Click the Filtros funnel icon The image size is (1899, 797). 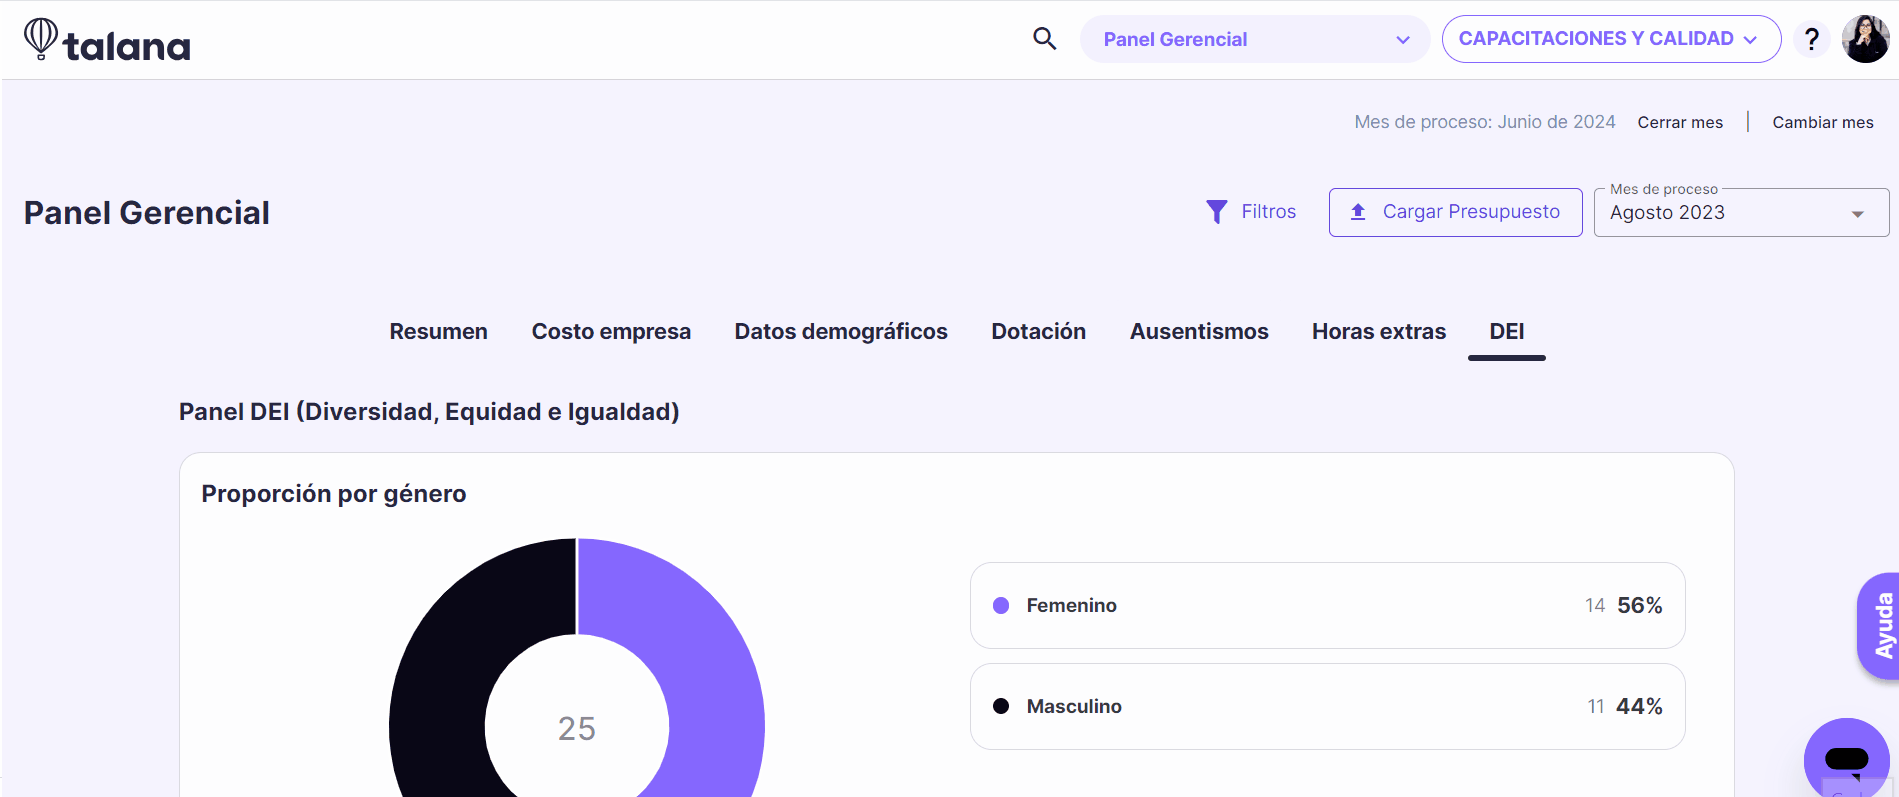pos(1216,212)
